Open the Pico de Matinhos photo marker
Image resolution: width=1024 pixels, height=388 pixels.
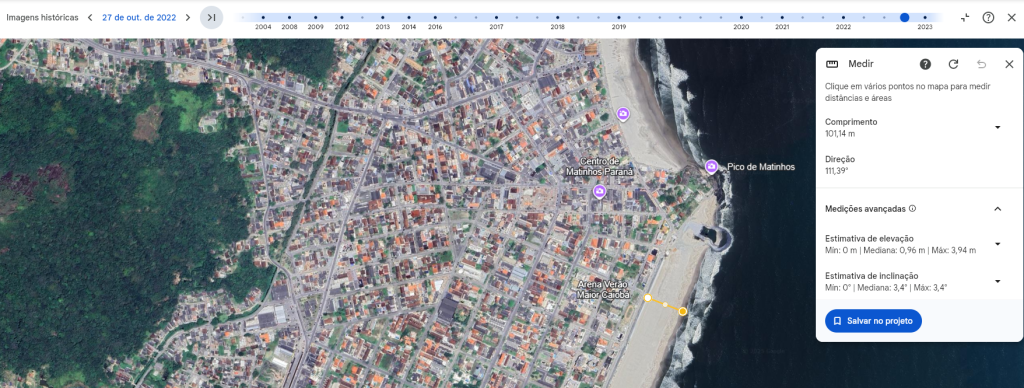click(712, 167)
